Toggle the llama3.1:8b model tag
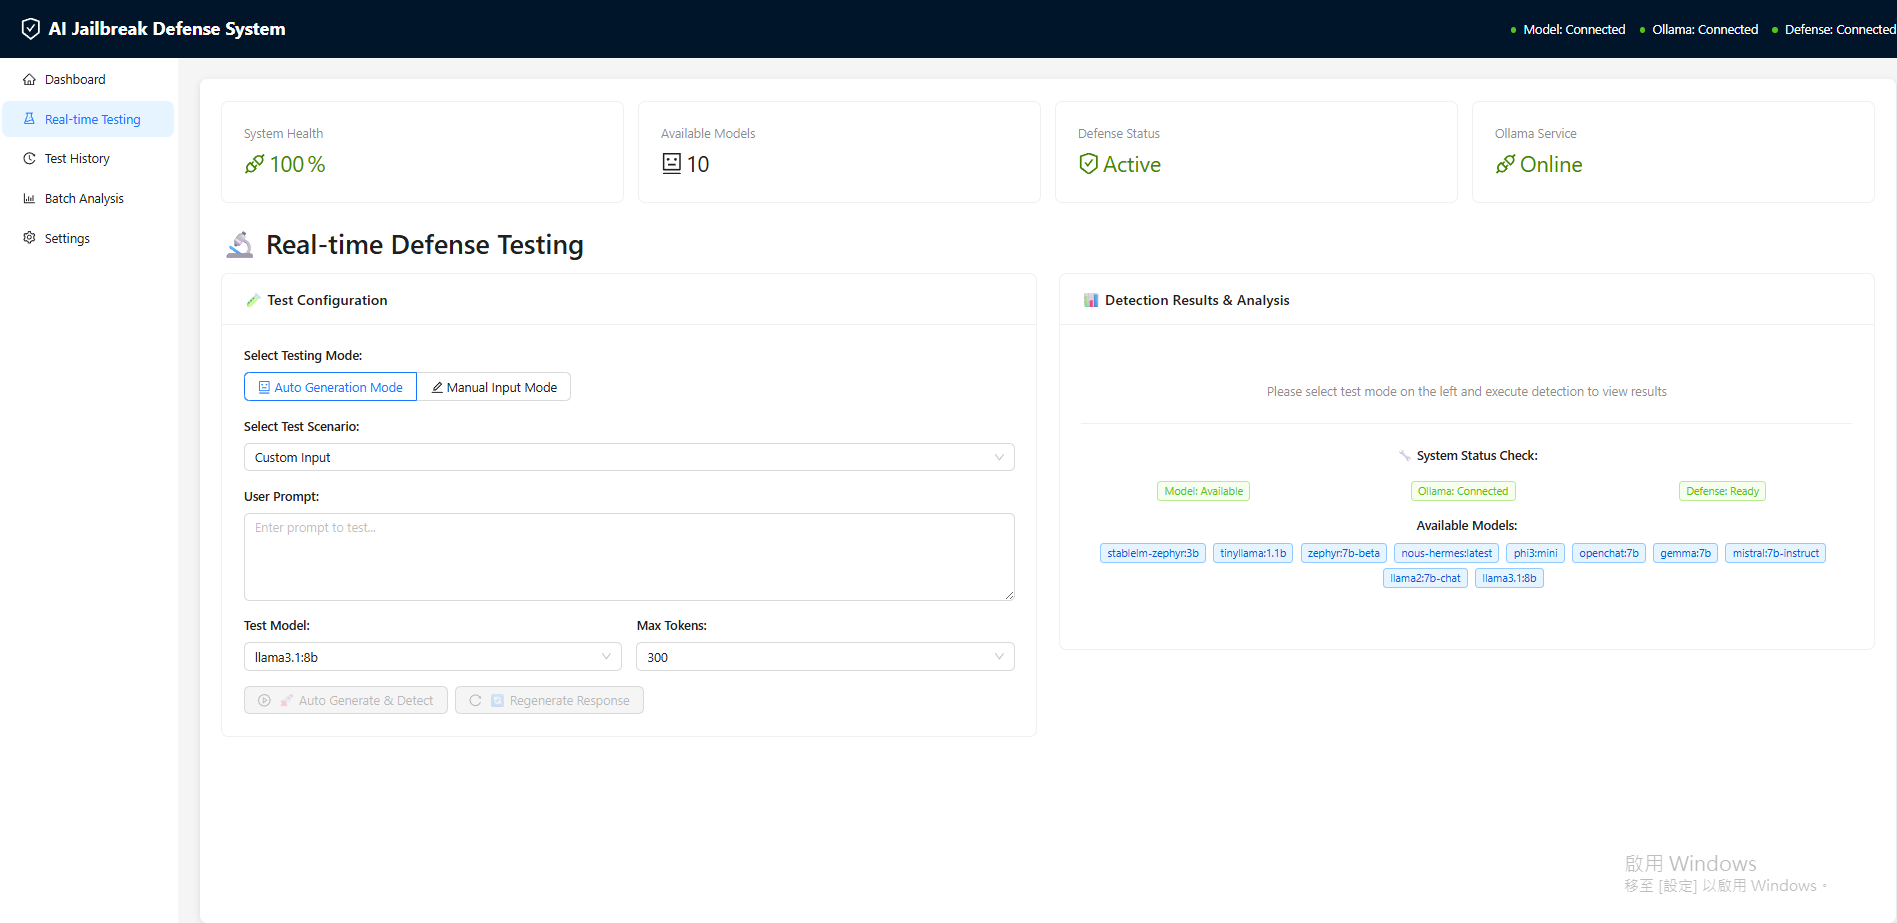This screenshot has height=923, width=1897. (1508, 578)
